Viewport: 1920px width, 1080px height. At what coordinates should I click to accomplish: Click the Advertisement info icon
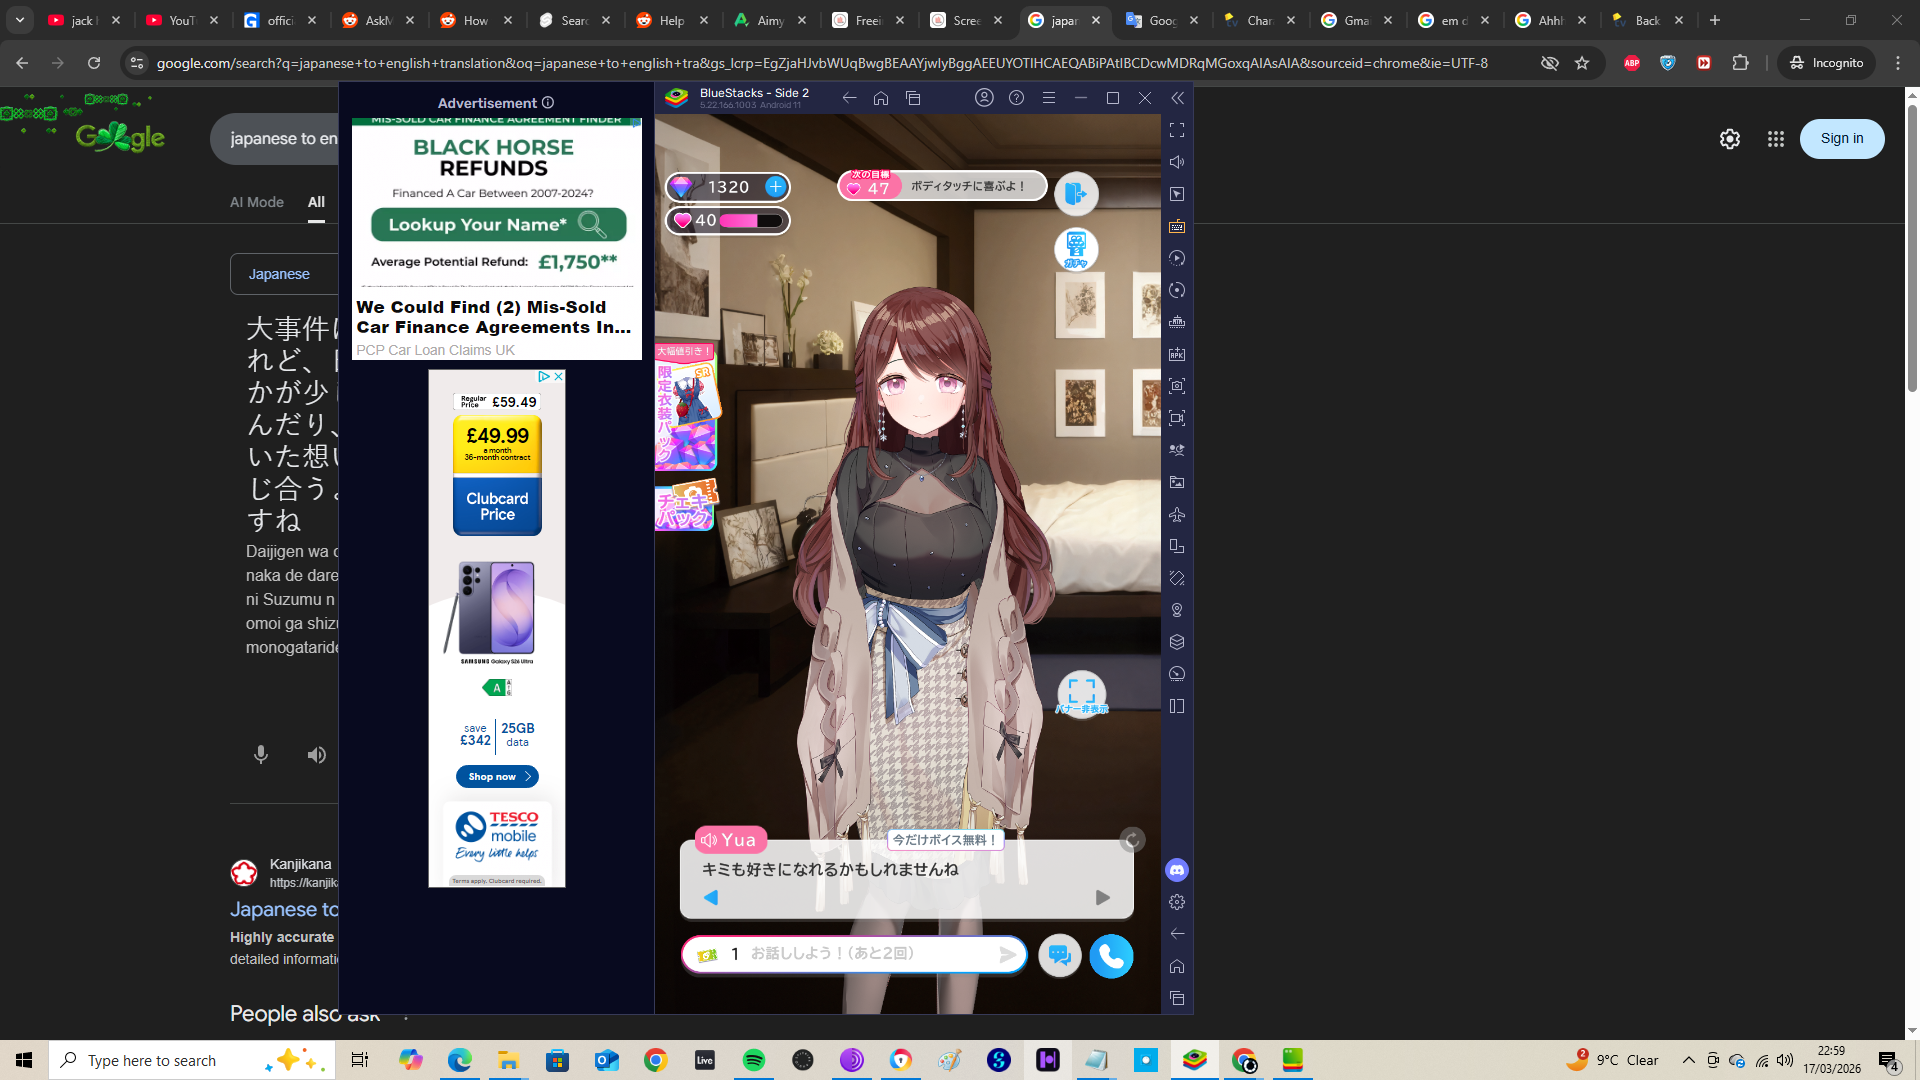(548, 103)
